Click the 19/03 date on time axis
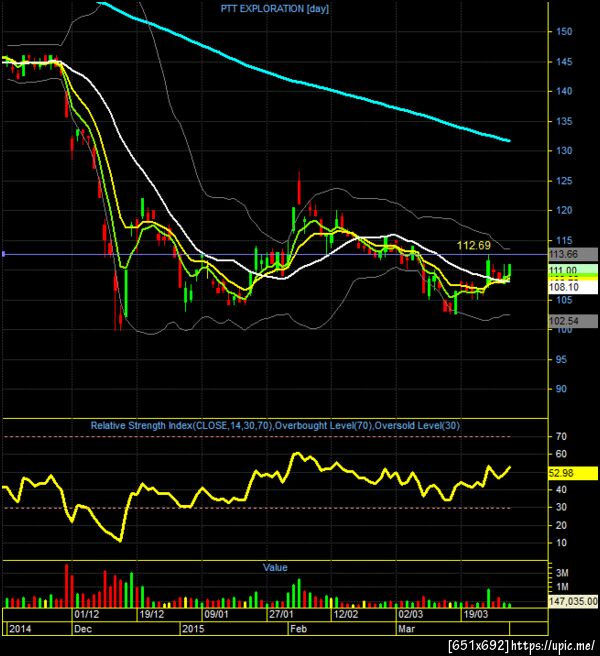 click(475, 614)
